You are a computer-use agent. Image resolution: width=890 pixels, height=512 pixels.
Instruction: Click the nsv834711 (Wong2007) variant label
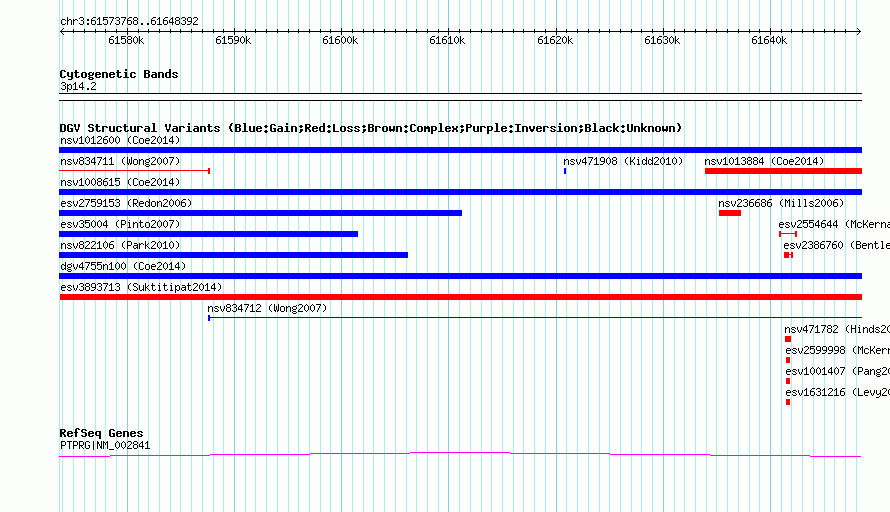120,161
